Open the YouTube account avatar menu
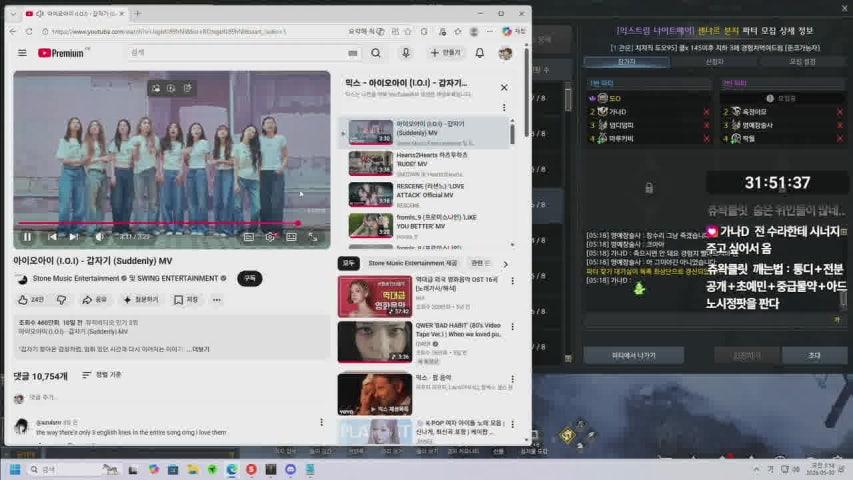Viewport: 853px width, 480px height. coord(505,53)
